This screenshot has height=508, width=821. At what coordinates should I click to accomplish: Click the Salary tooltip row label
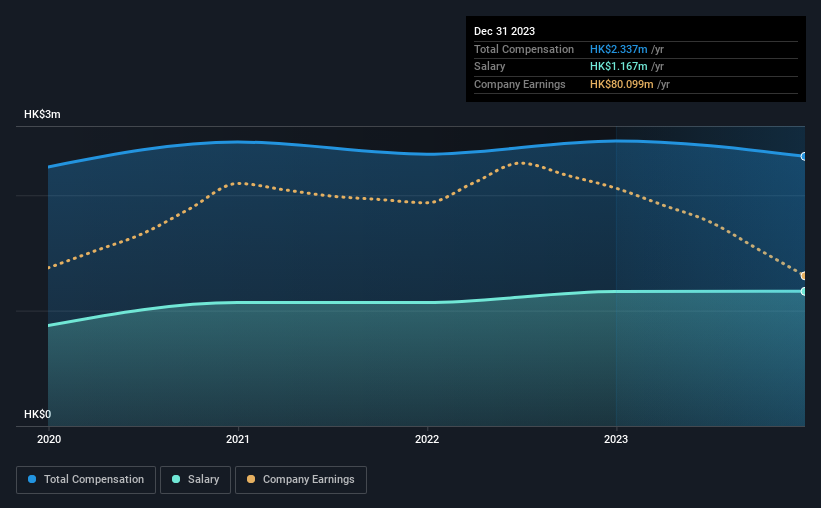click(x=490, y=67)
